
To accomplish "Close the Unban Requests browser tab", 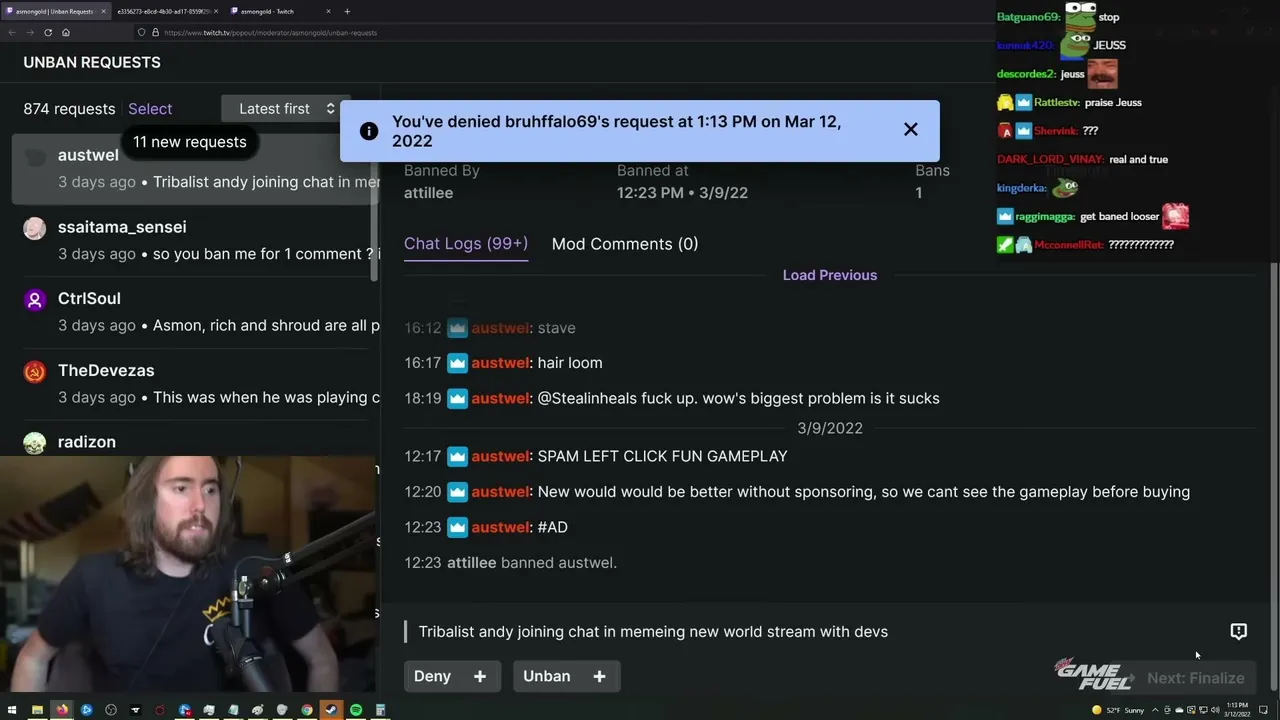I will [x=102, y=11].
